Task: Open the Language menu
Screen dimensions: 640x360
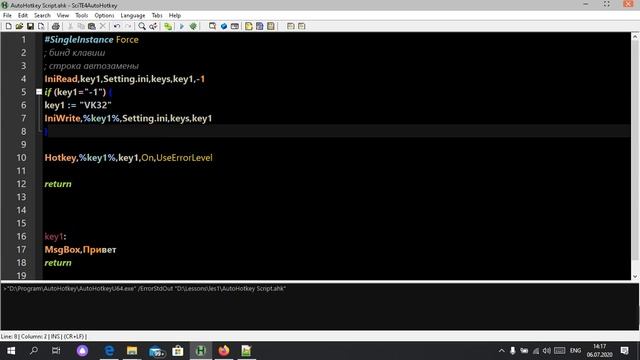Action: click(133, 15)
